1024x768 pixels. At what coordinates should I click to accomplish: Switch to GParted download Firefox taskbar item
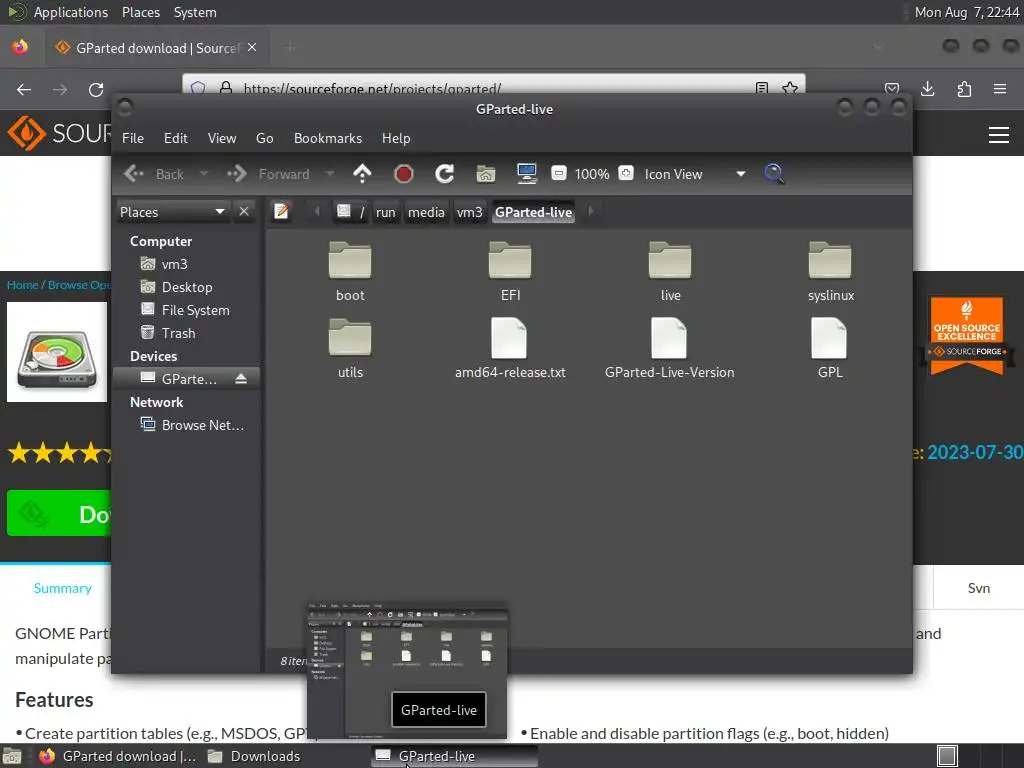point(118,756)
